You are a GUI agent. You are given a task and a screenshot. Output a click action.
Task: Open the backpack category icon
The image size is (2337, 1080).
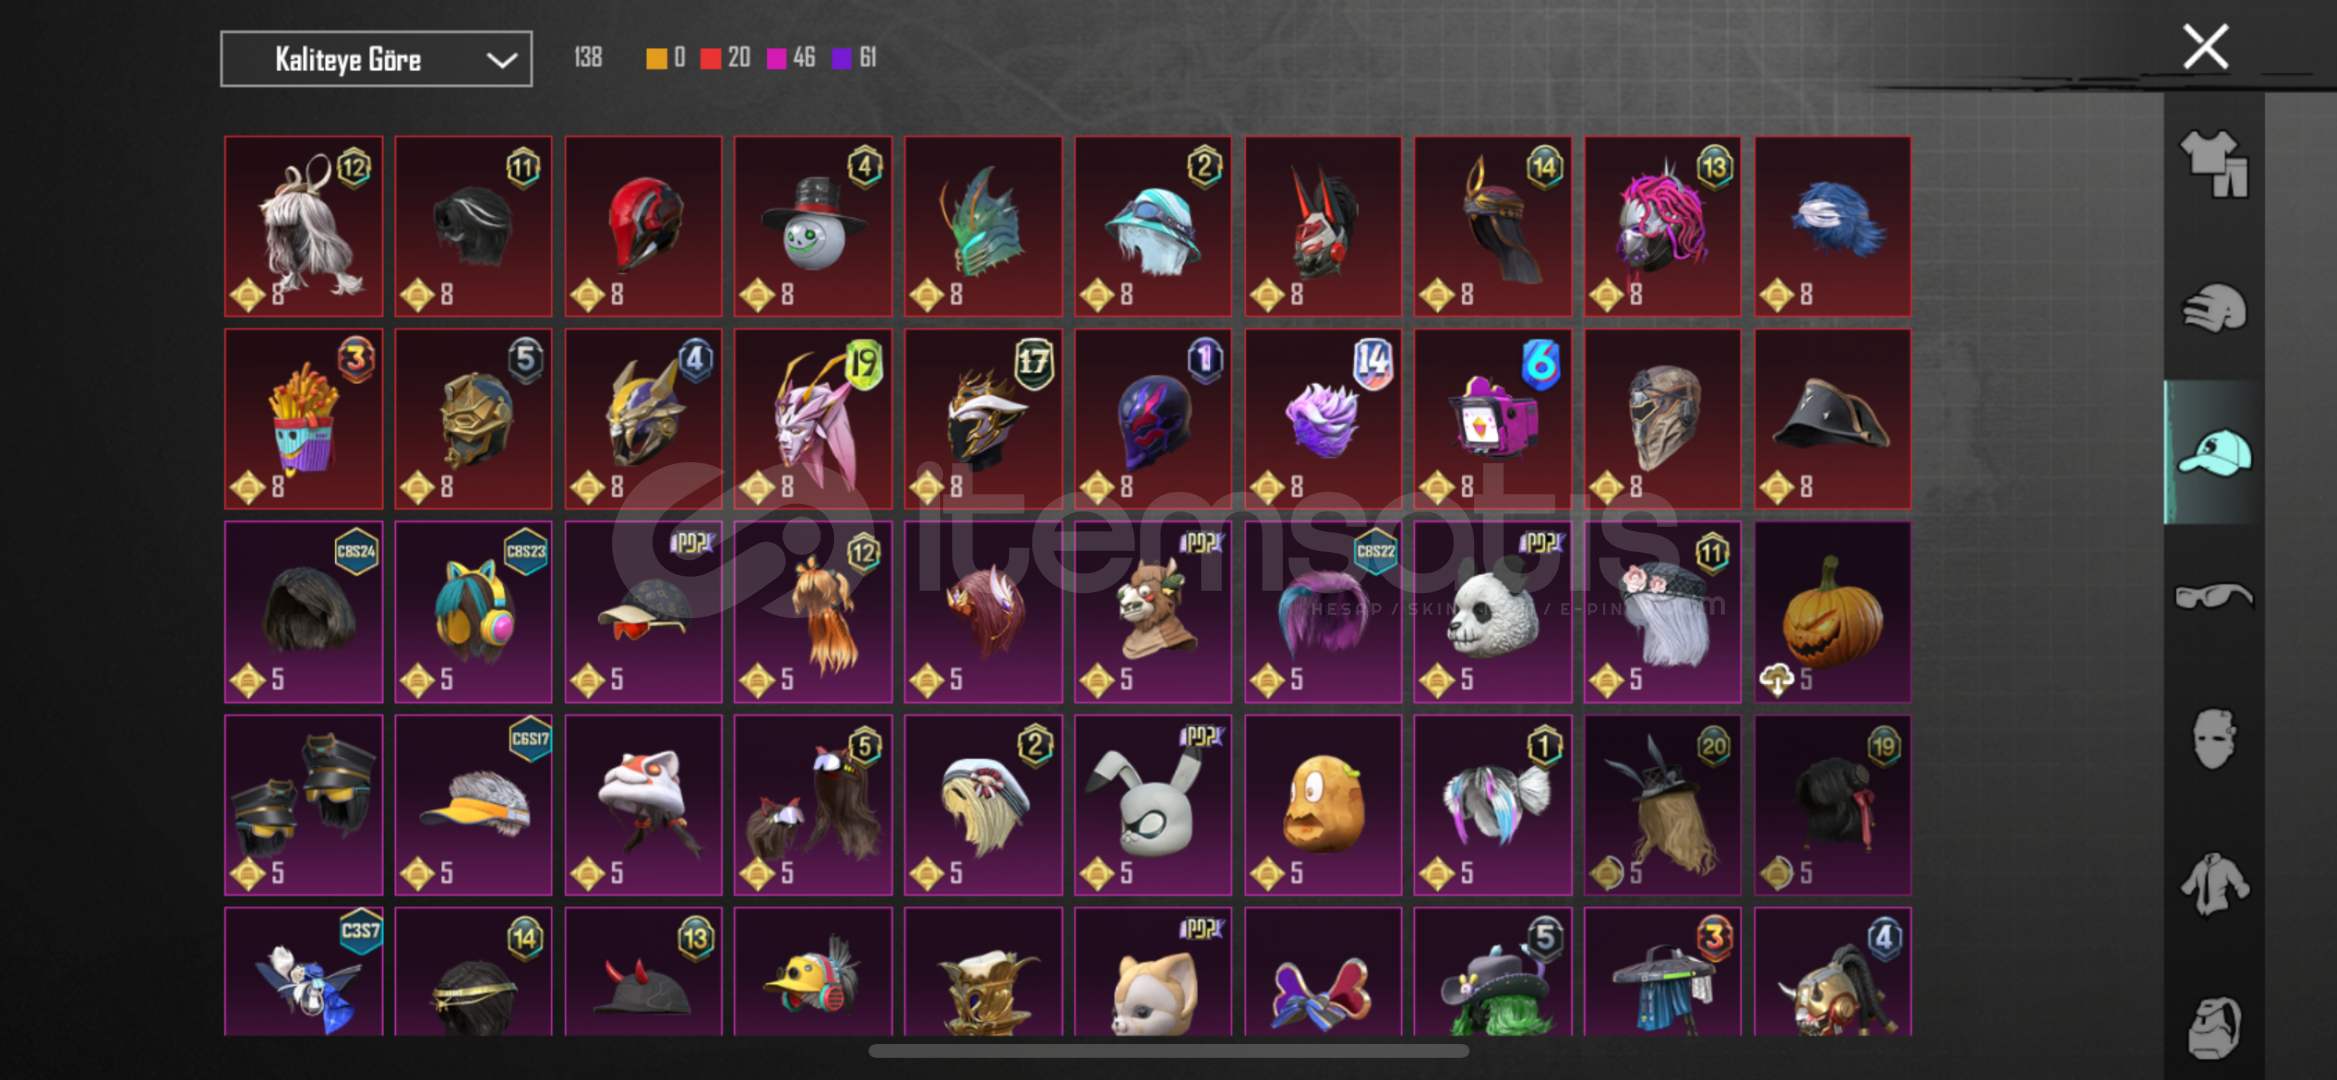(x=2214, y=1027)
